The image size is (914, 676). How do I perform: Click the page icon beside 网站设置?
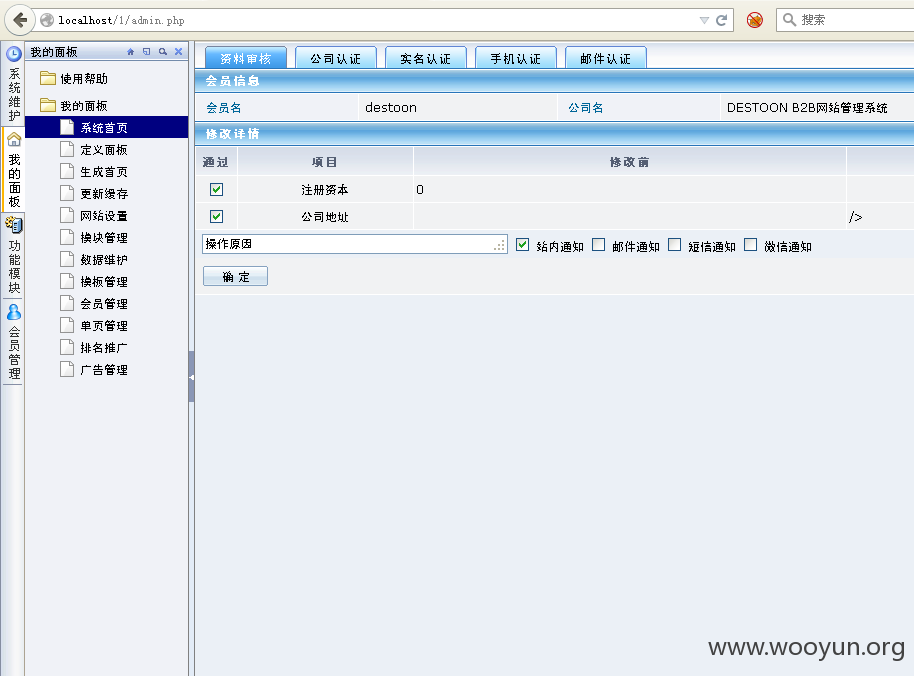[67, 215]
